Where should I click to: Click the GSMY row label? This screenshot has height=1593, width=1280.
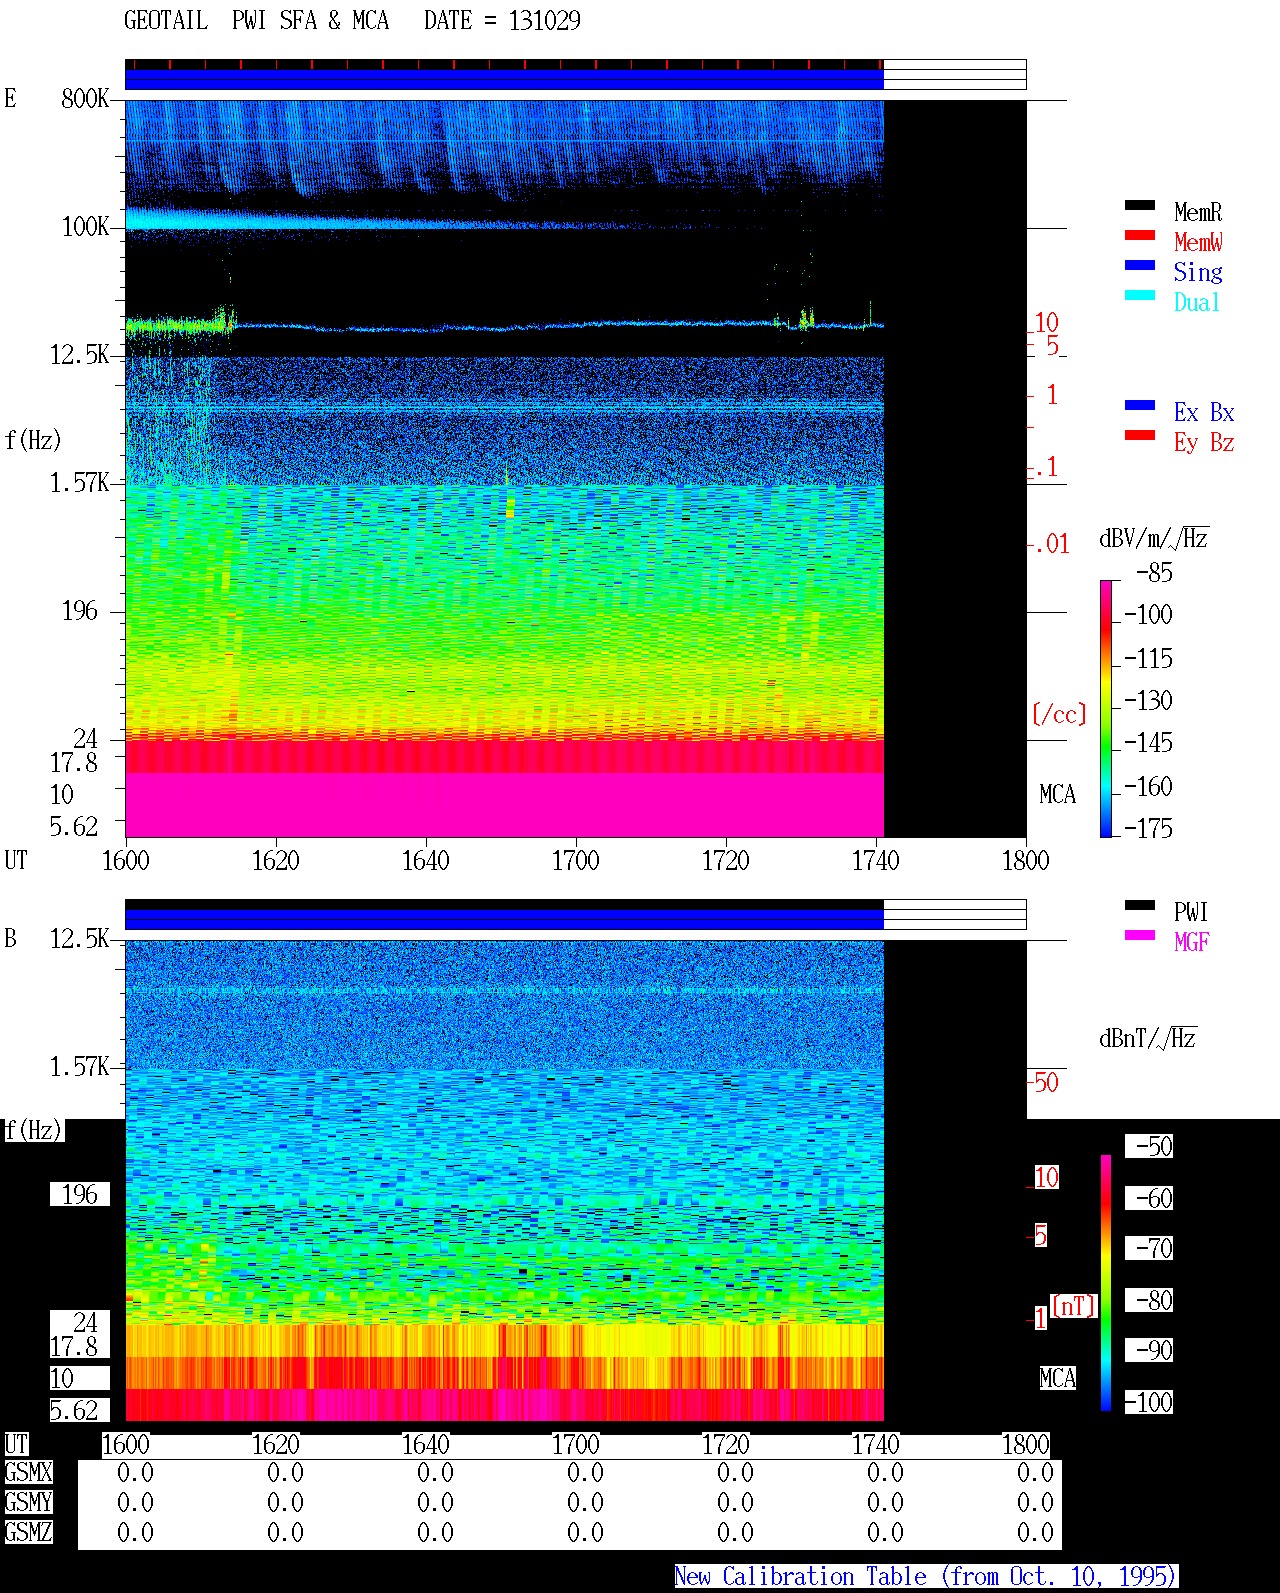28,1503
